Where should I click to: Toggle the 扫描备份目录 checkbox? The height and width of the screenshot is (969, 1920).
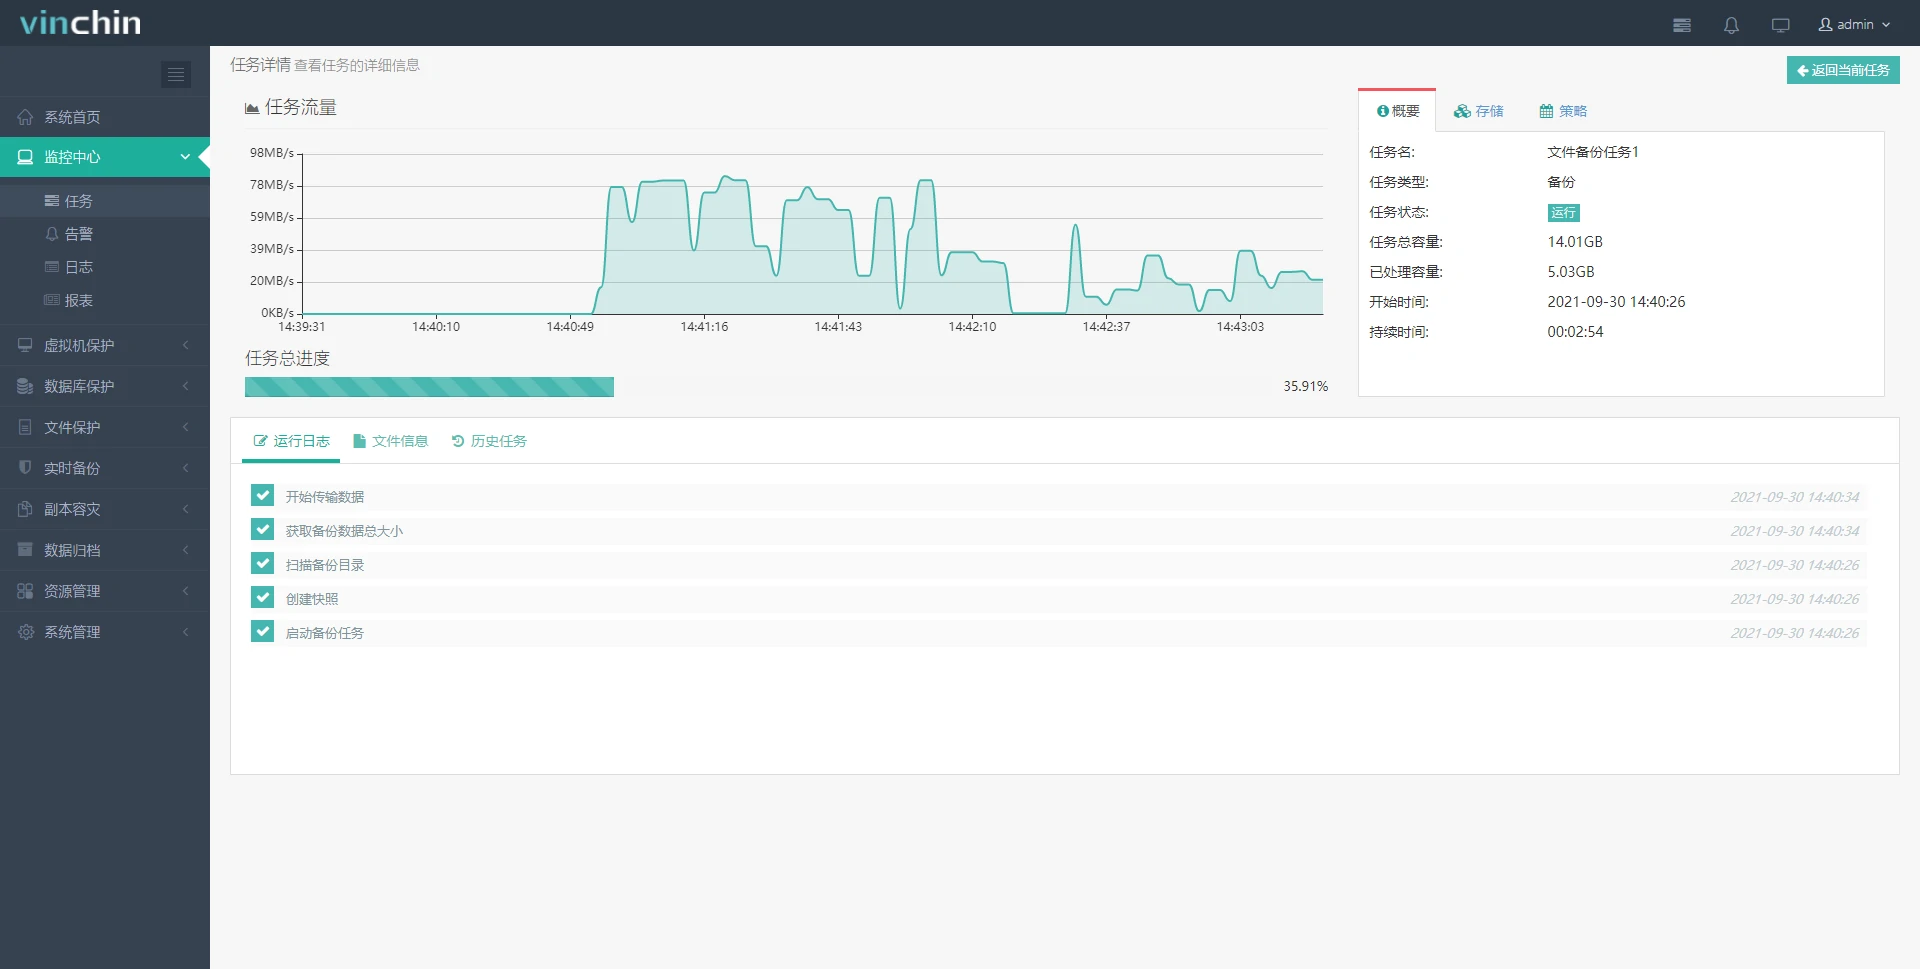tap(263, 564)
